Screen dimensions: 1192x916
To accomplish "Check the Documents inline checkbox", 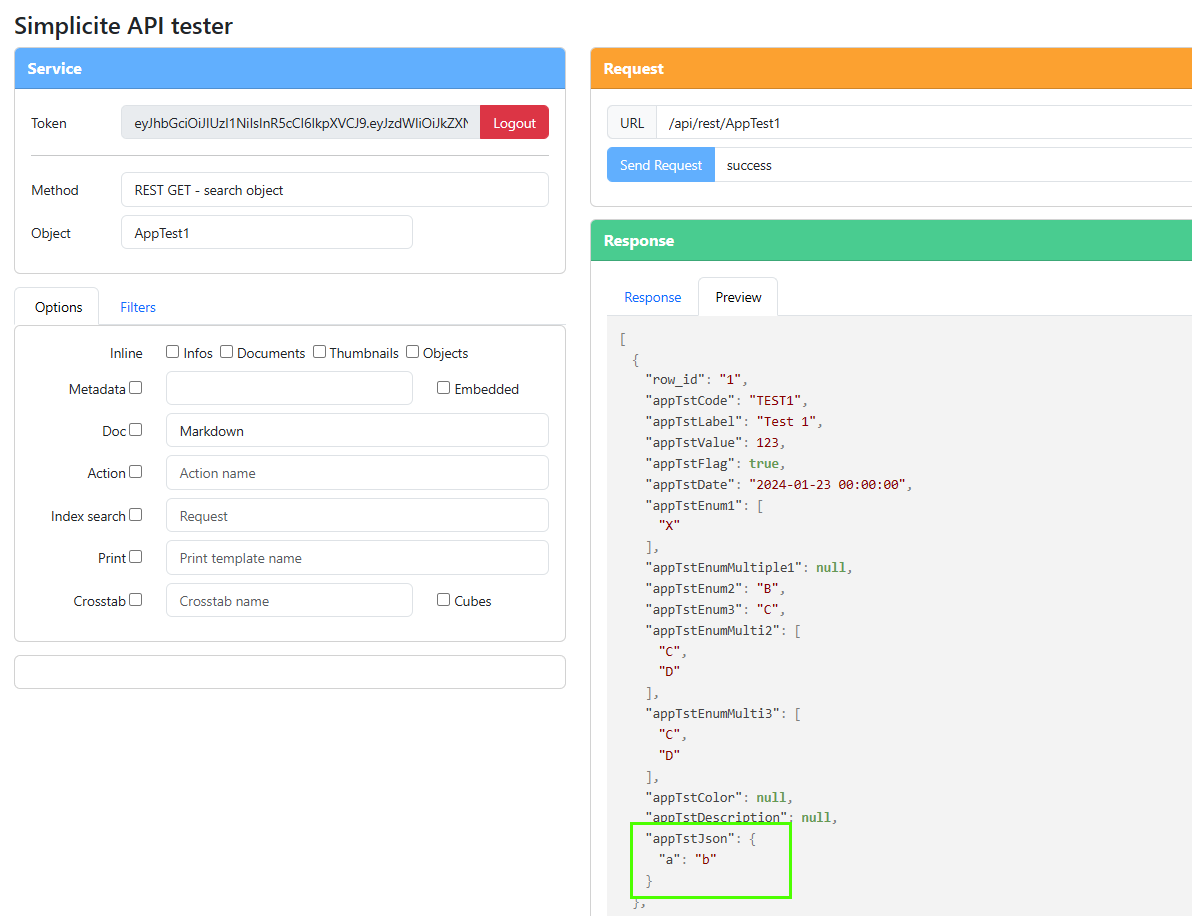I will 227,352.
